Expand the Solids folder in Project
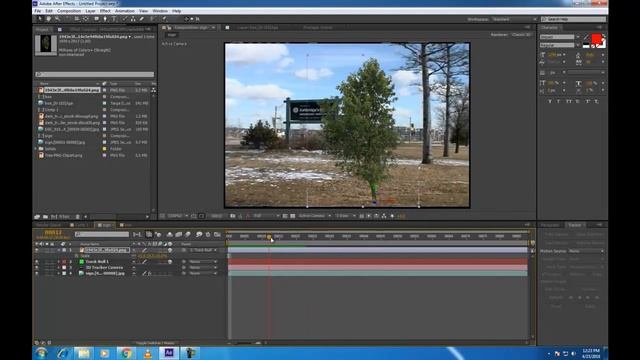Screen dimensions: 640x360 pos(36,149)
